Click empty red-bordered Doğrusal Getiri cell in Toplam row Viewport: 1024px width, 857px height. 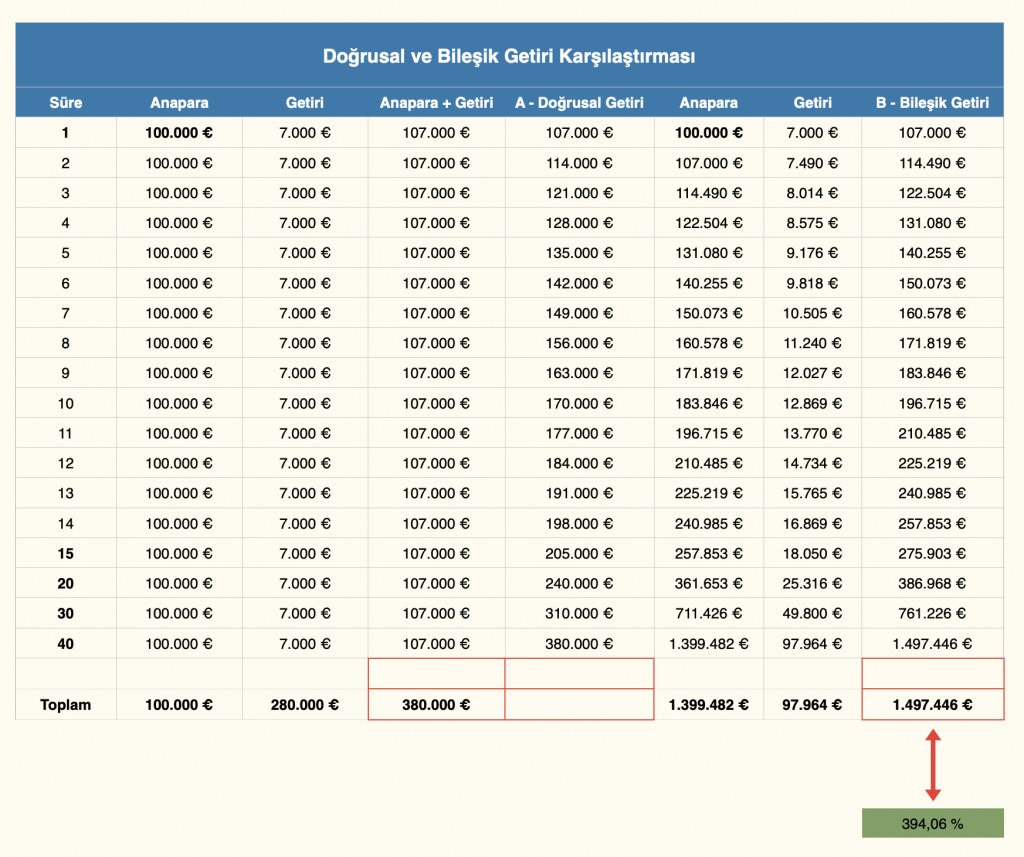579,705
